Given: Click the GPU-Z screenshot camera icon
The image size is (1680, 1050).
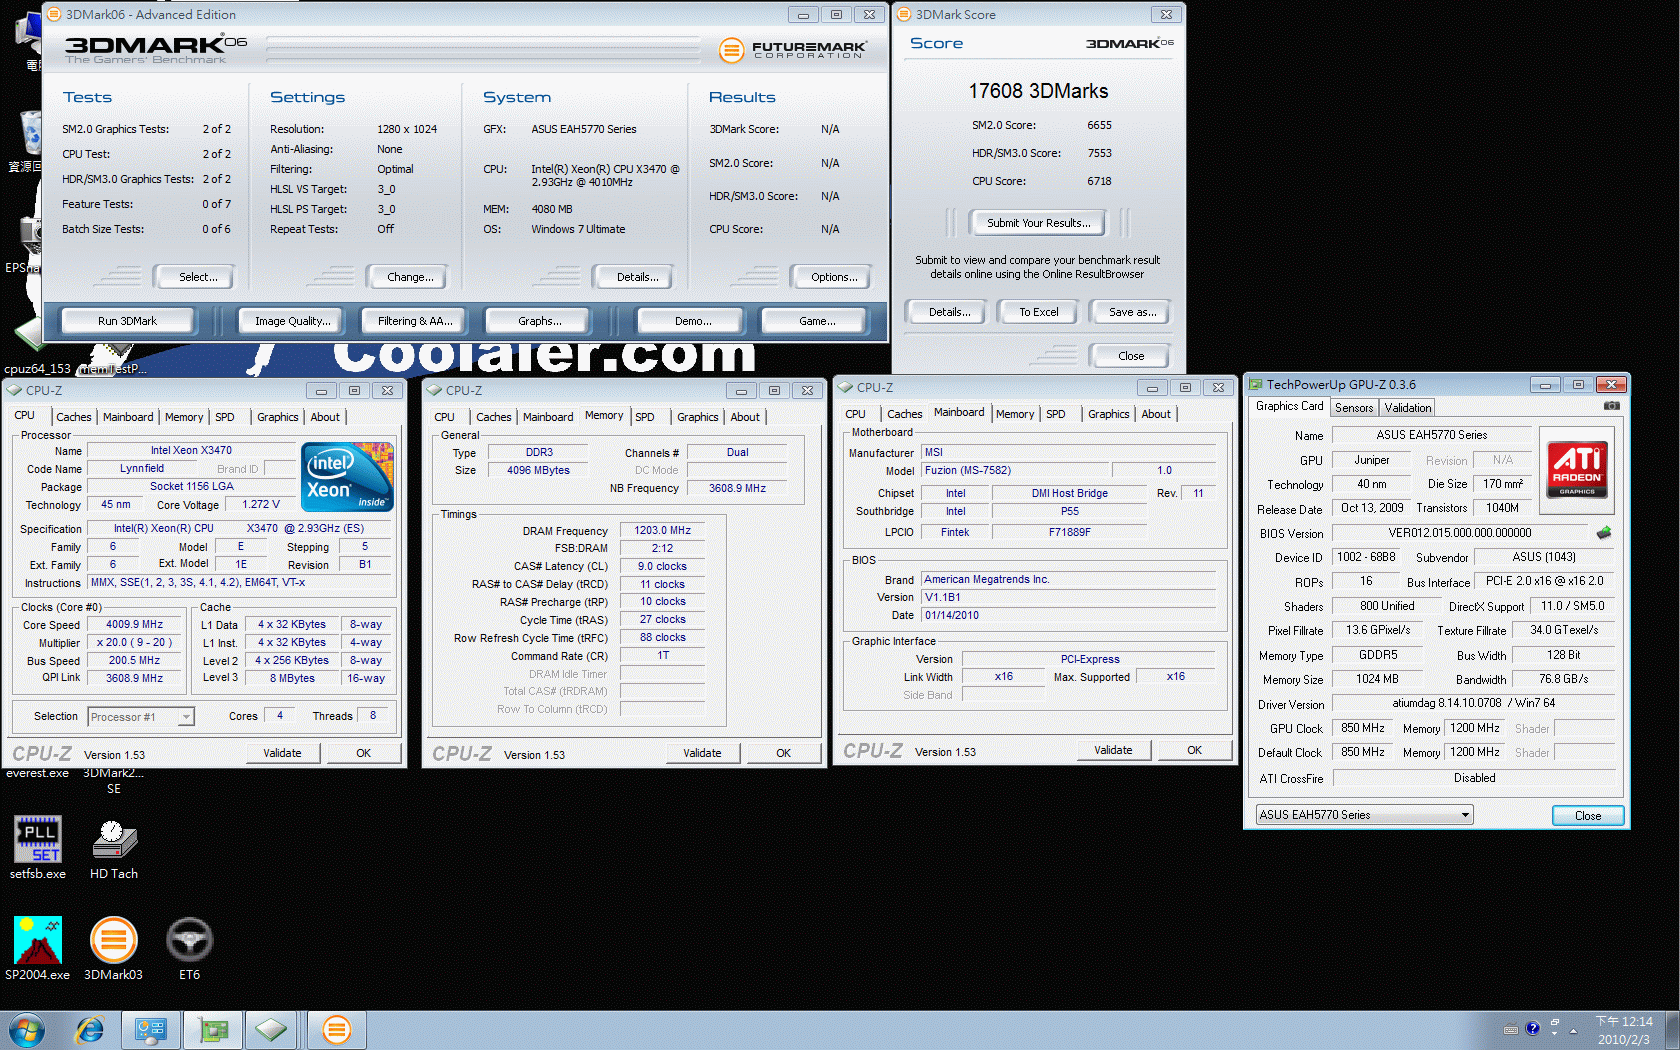Looking at the screenshot, I should (1611, 406).
